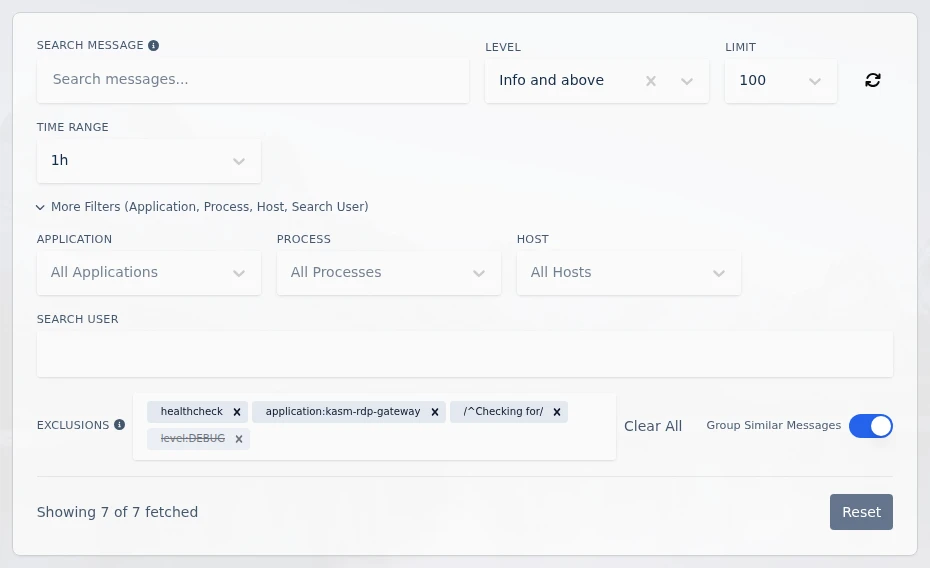Viewport: 930px width, 568px height.
Task: Click the strikethrough level:DEBUG label
Action: (193, 439)
